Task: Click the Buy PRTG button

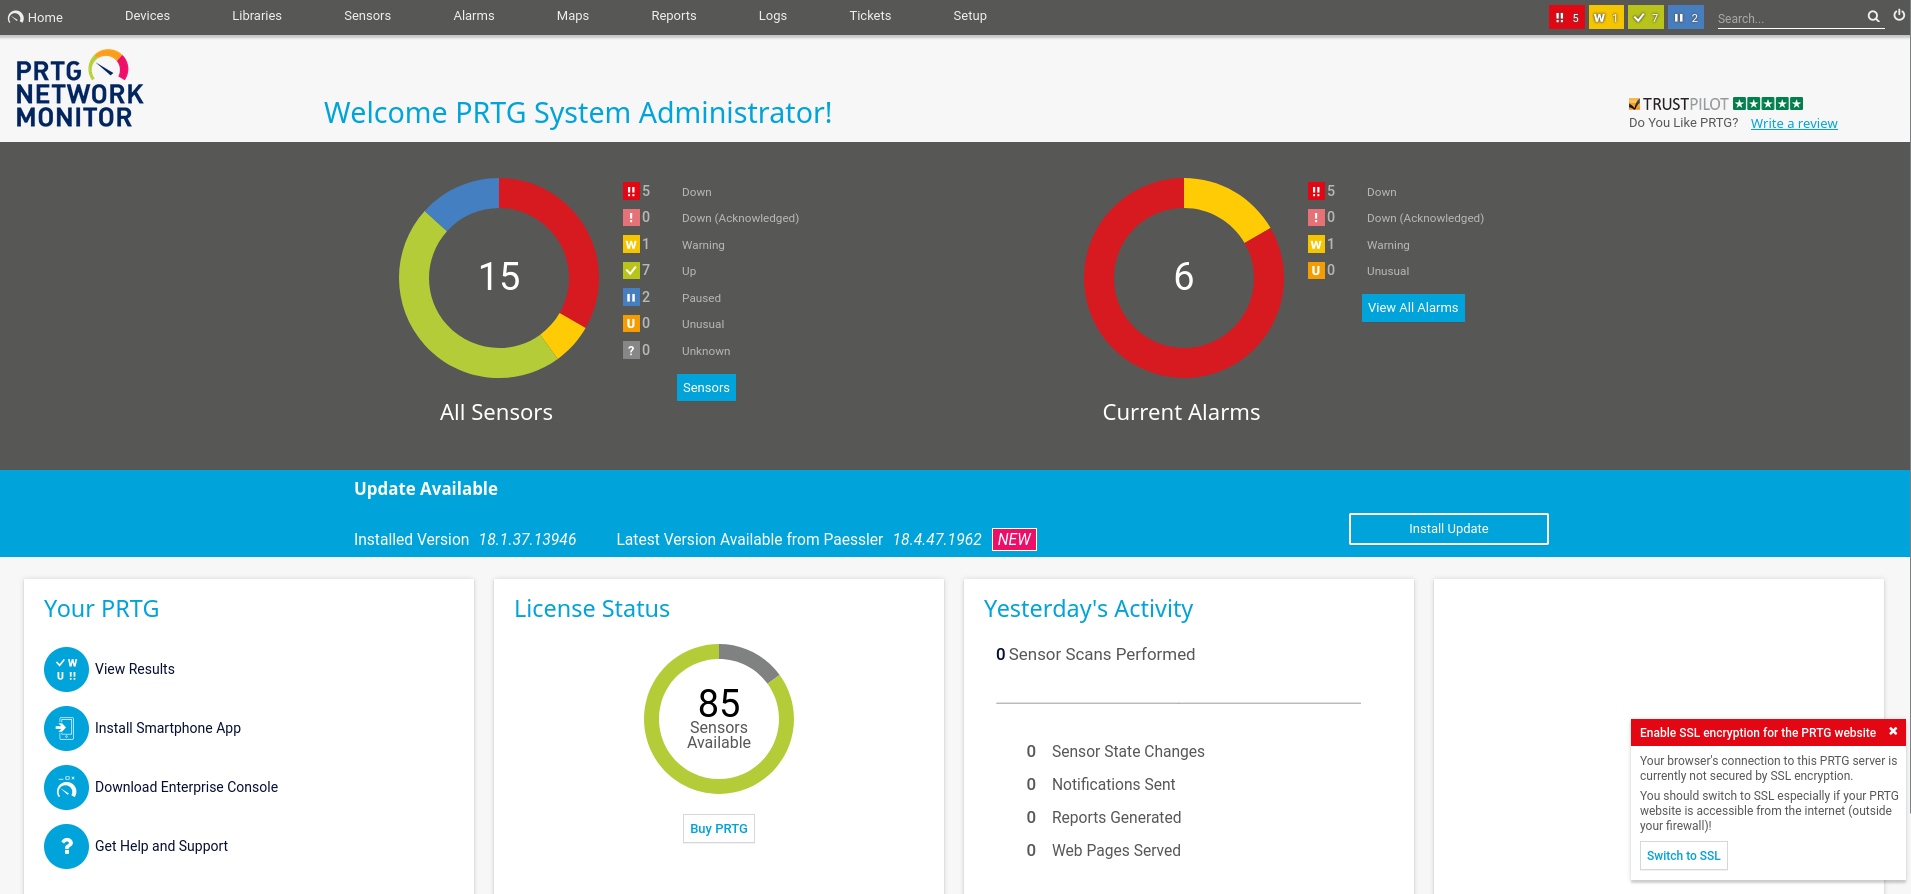Action: 719,829
